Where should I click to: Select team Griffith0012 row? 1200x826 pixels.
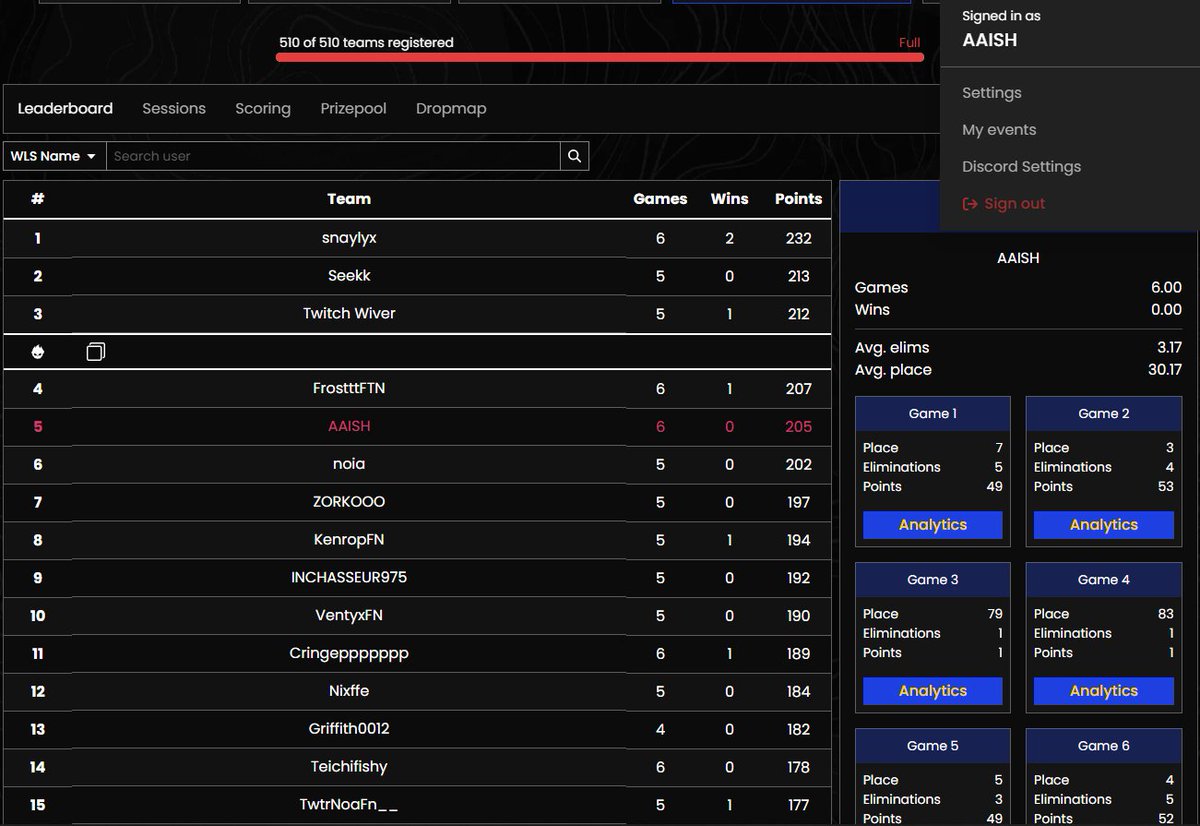pos(417,730)
